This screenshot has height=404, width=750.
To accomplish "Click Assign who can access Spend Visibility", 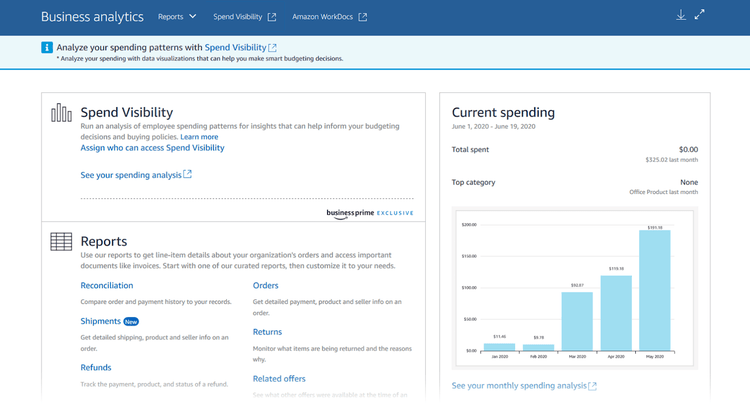I will pyautogui.click(x=152, y=148).
